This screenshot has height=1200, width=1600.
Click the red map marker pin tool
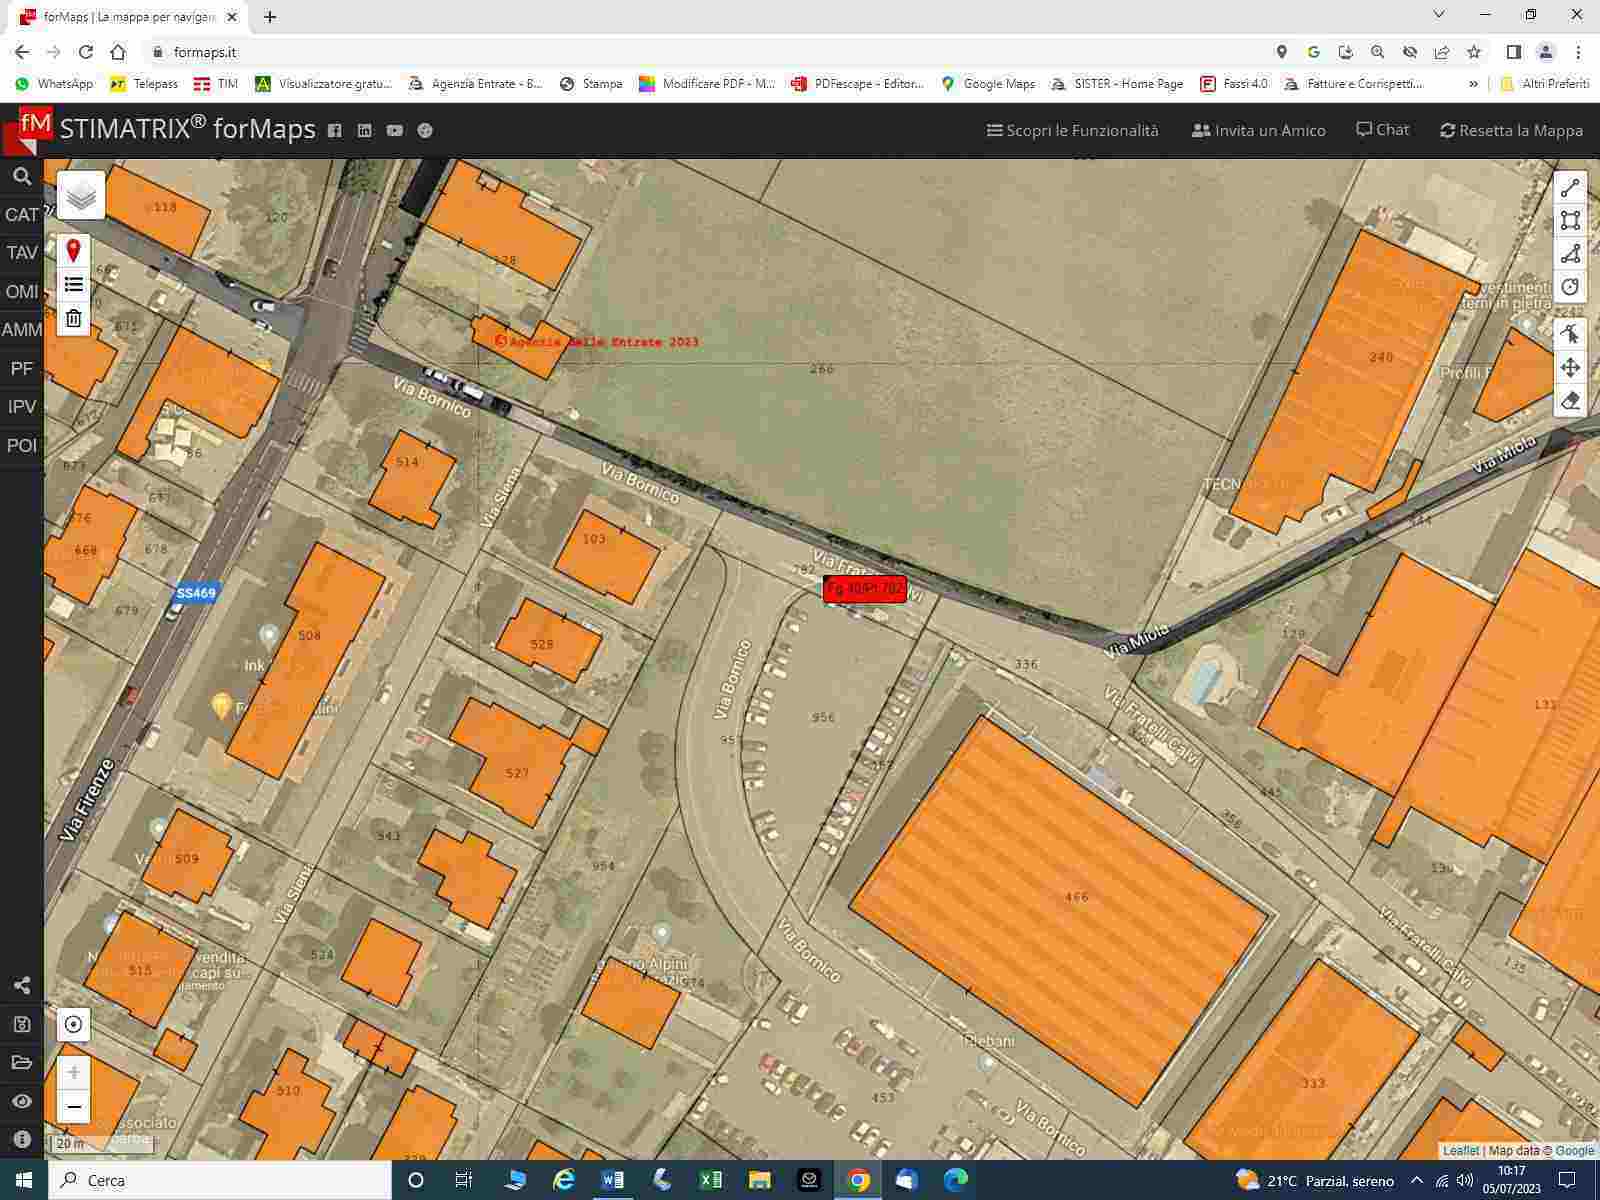pos(73,250)
